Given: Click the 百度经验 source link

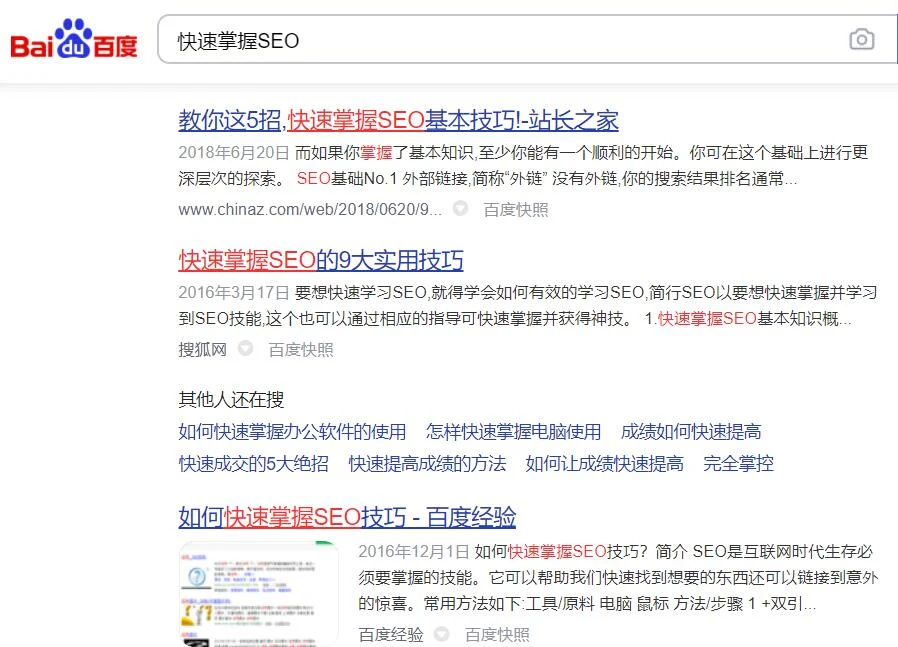Looking at the screenshot, I should point(391,634).
